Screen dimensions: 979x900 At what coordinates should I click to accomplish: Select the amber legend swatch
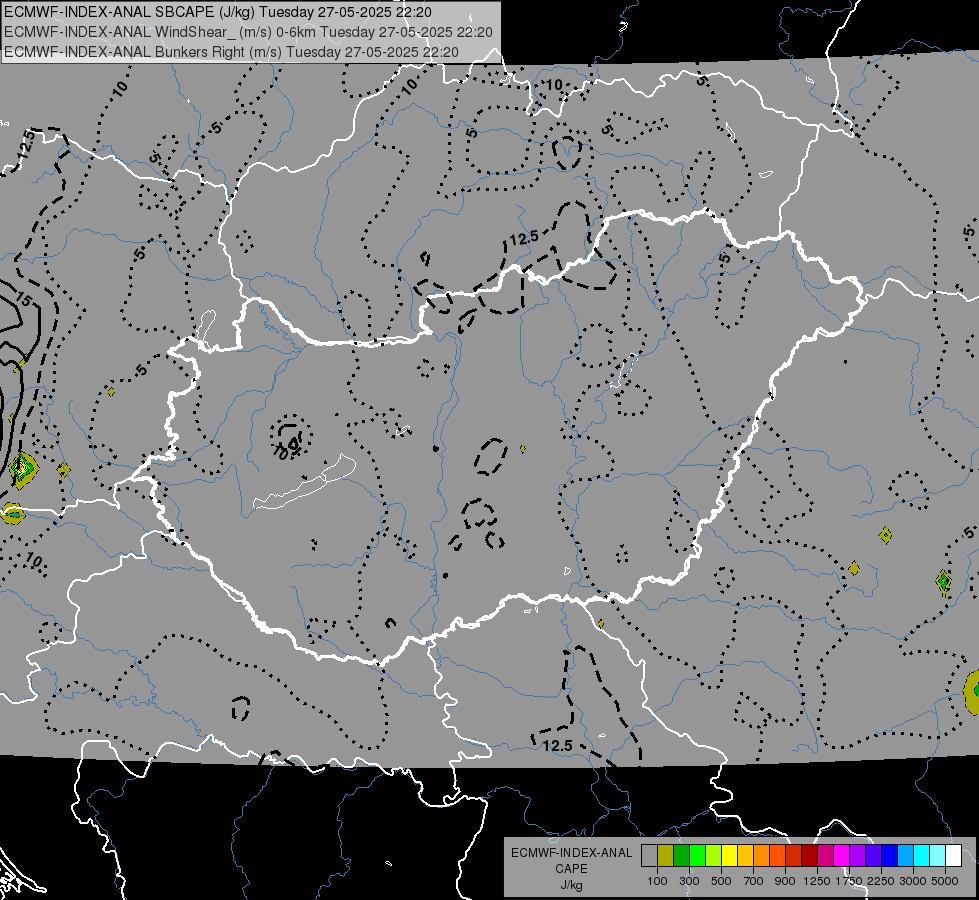[x=745, y=856]
